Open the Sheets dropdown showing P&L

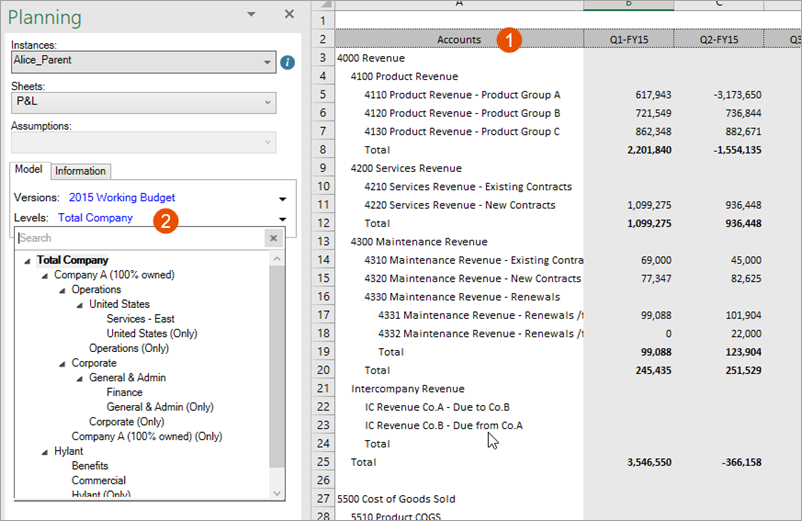tap(143, 102)
